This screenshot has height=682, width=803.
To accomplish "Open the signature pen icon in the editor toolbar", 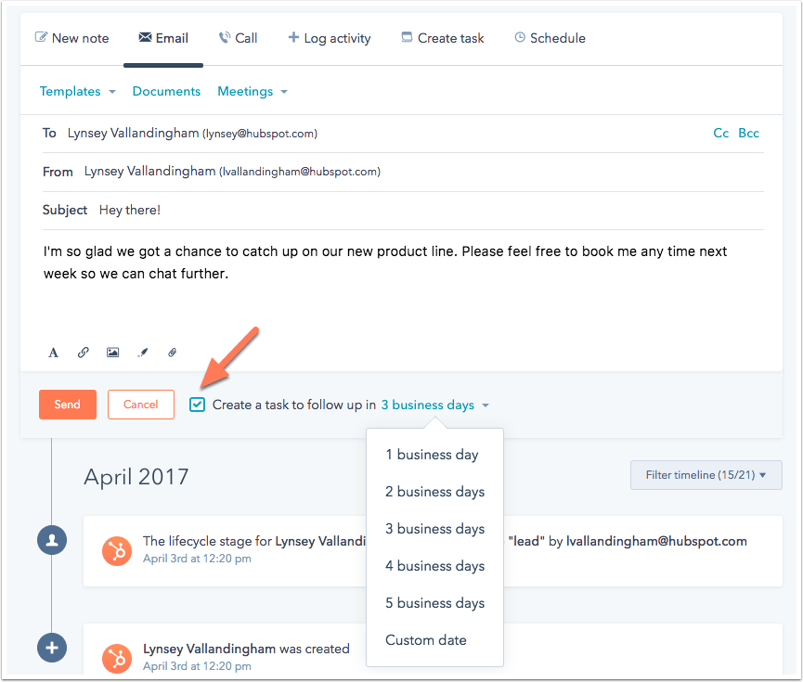I will (x=143, y=352).
